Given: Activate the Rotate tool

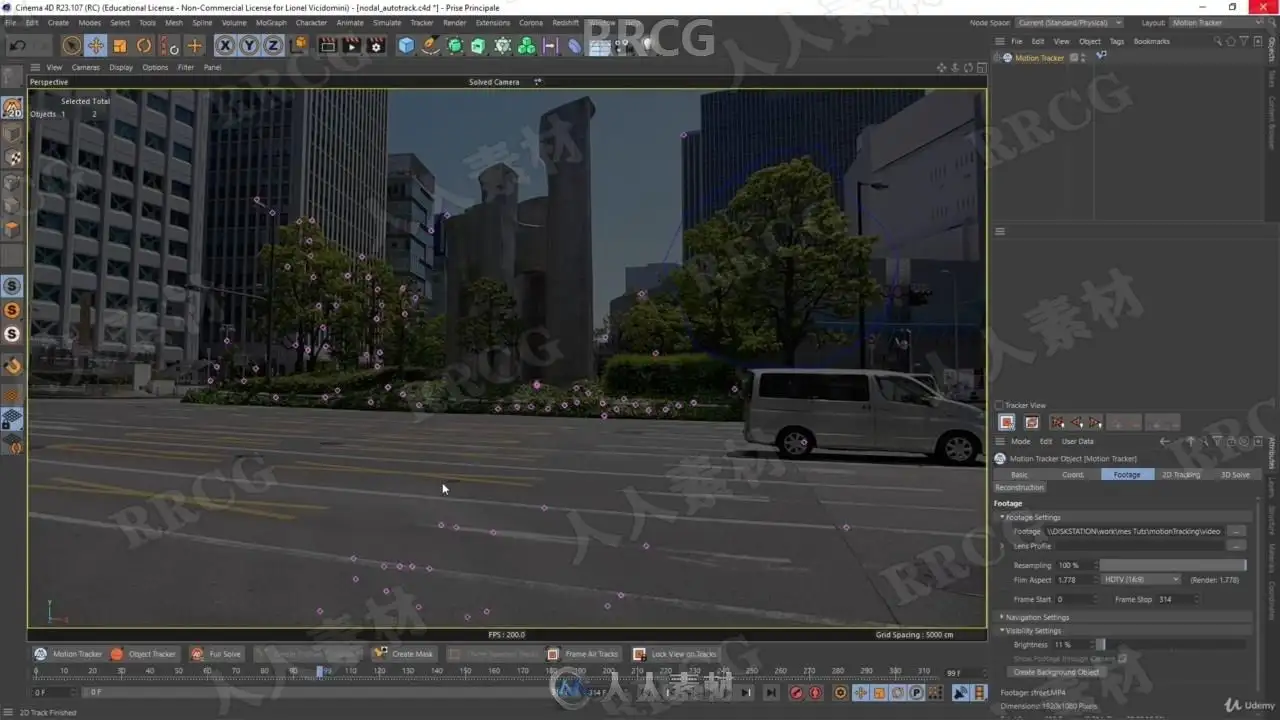Looking at the screenshot, I should coord(144,45).
